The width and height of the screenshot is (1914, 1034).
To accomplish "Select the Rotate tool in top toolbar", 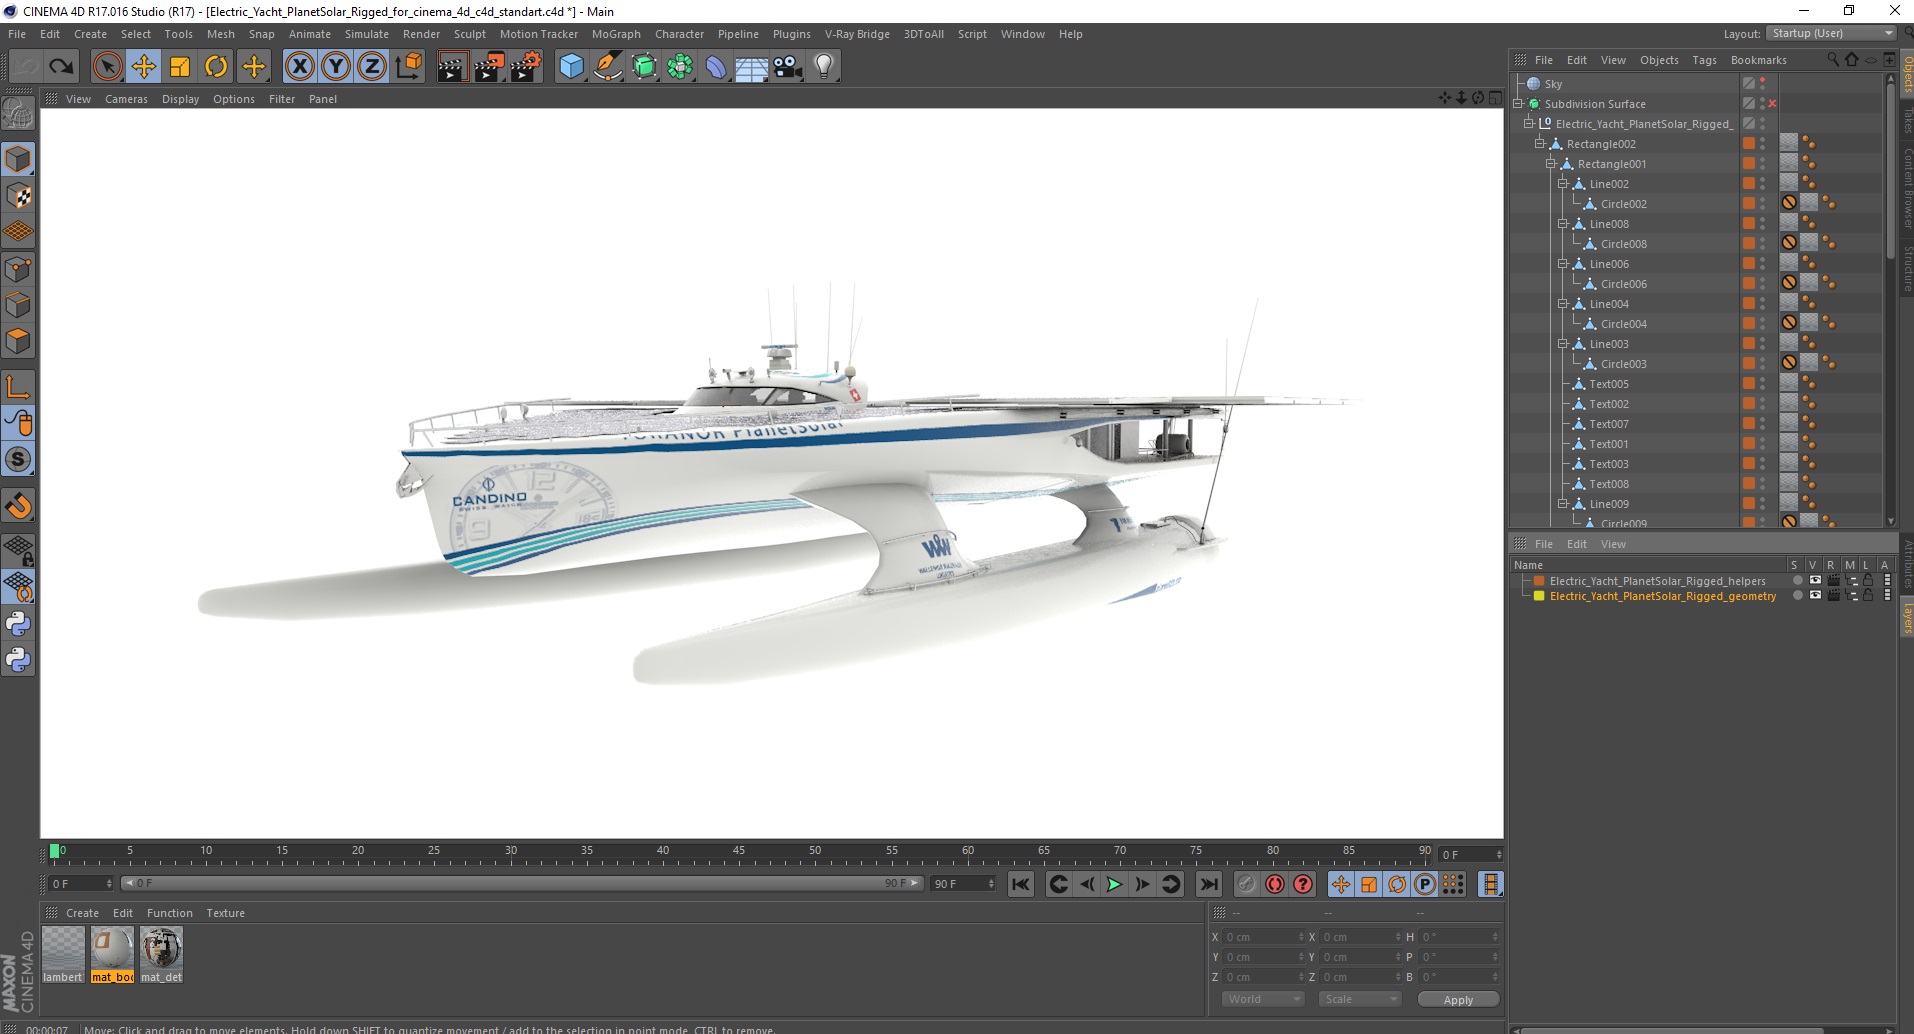I will (x=216, y=67).
